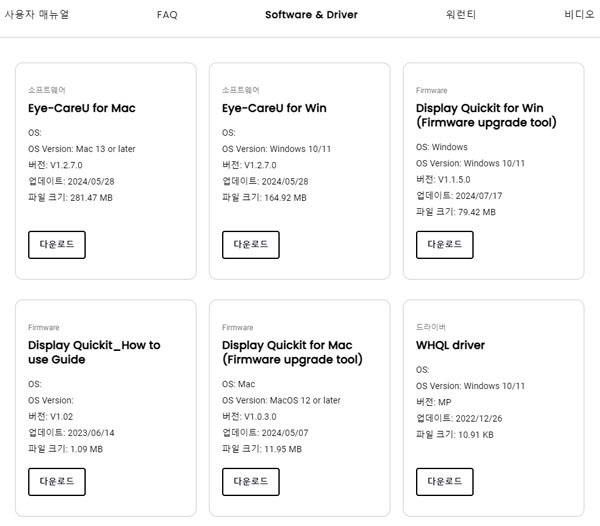This screenshot has width=600, height=526.
Task: Download the WHQL driver
Action: tap(444, 481)
